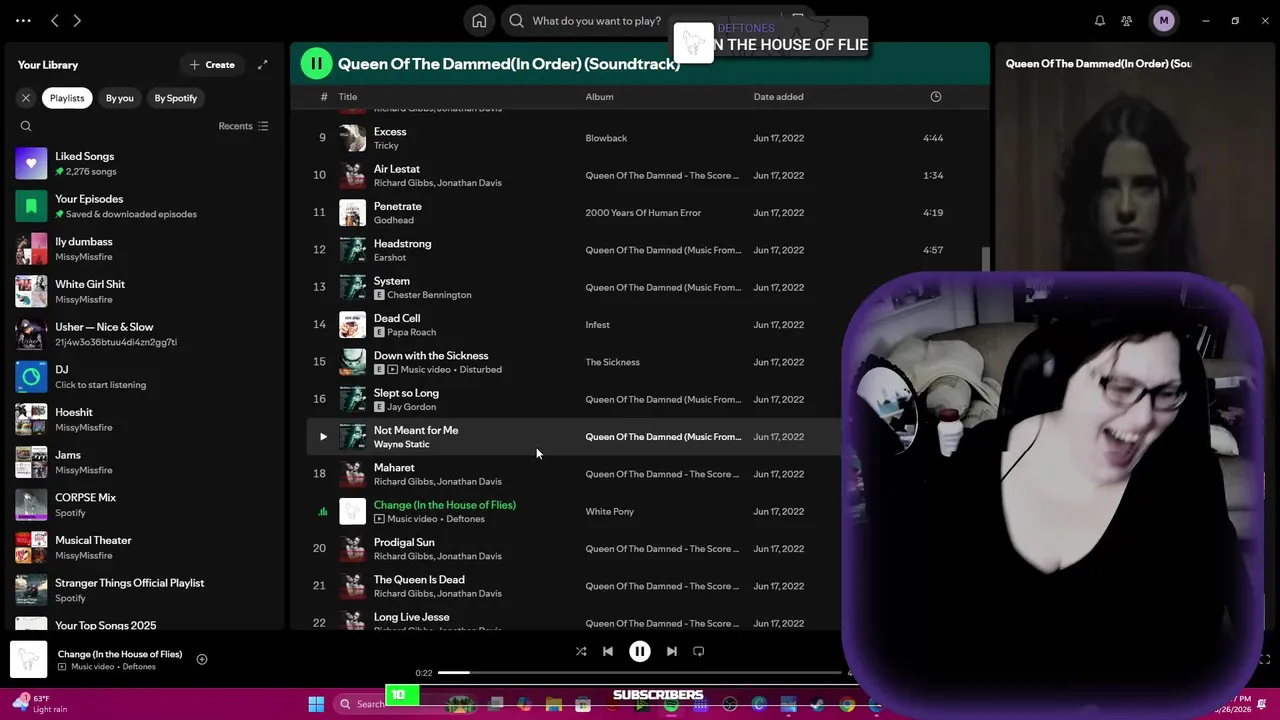This screenshot has width=1280, height=720.
Task: Sort by the Album column header
Action: [600, 97]
